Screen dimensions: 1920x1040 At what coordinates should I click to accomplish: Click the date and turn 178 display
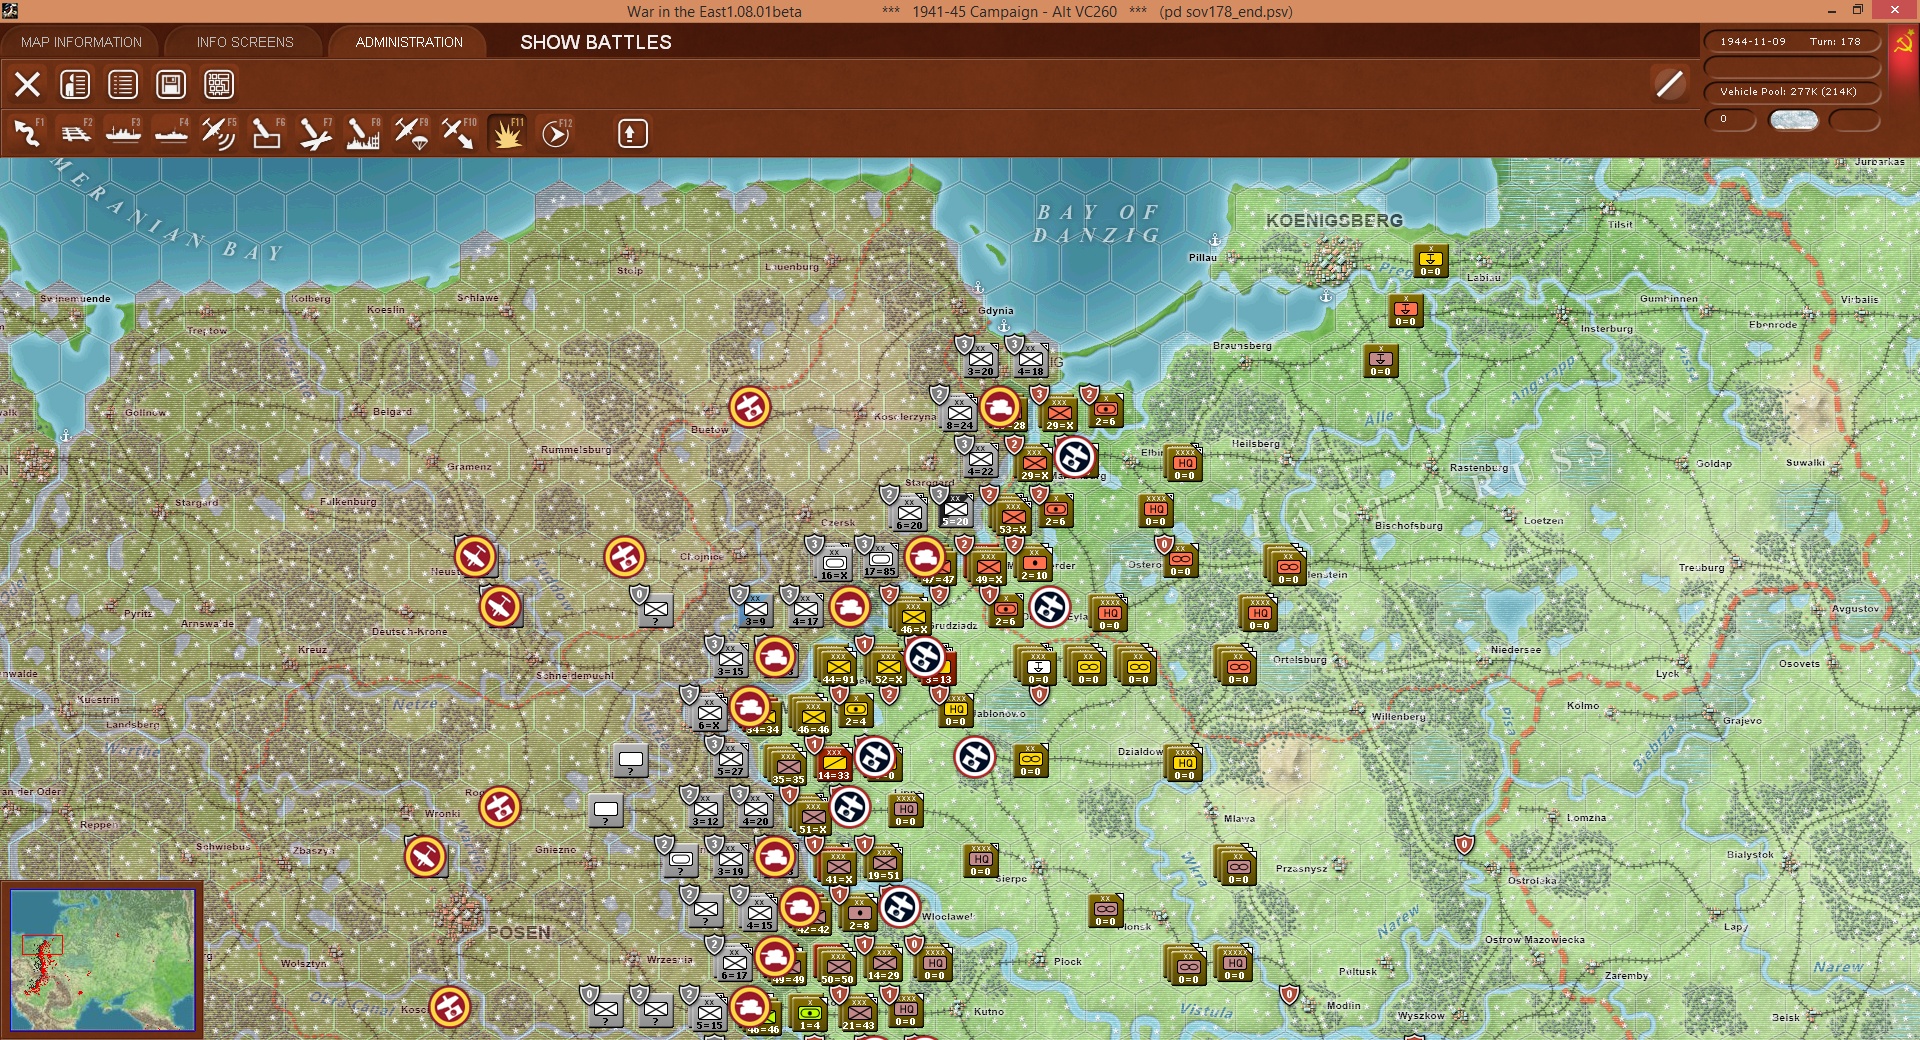click(x=1791, y=42)
